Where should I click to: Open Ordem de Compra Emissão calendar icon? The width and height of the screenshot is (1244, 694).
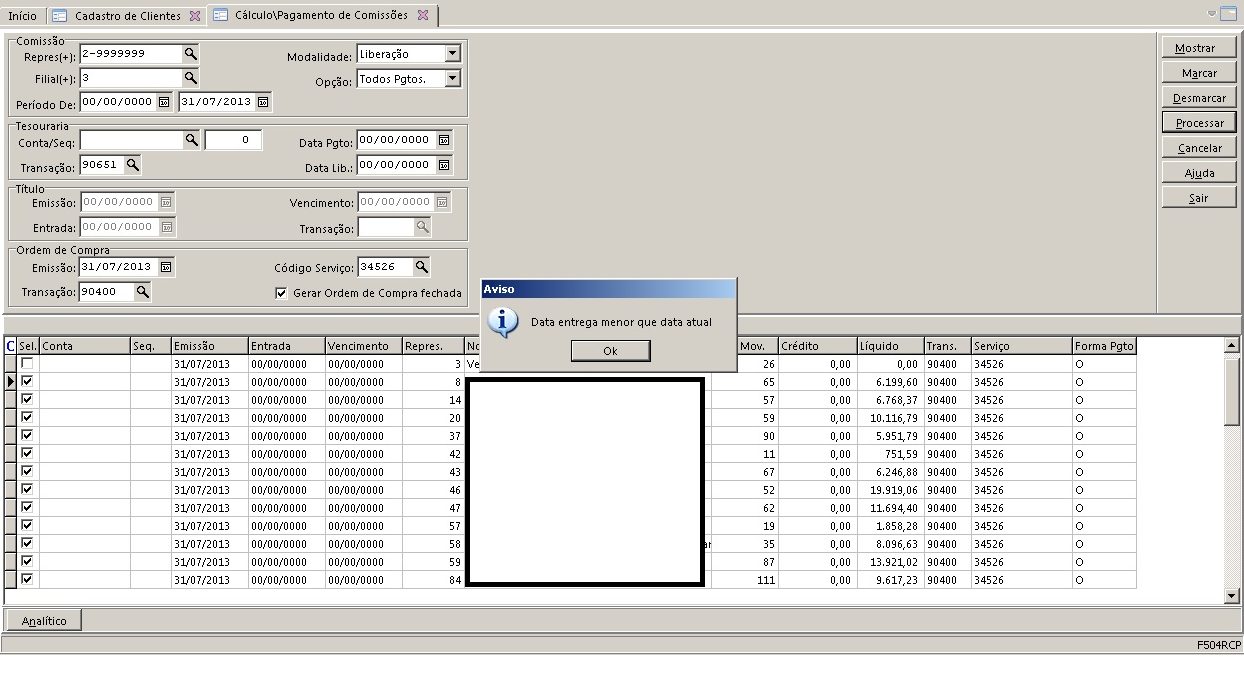166,267
